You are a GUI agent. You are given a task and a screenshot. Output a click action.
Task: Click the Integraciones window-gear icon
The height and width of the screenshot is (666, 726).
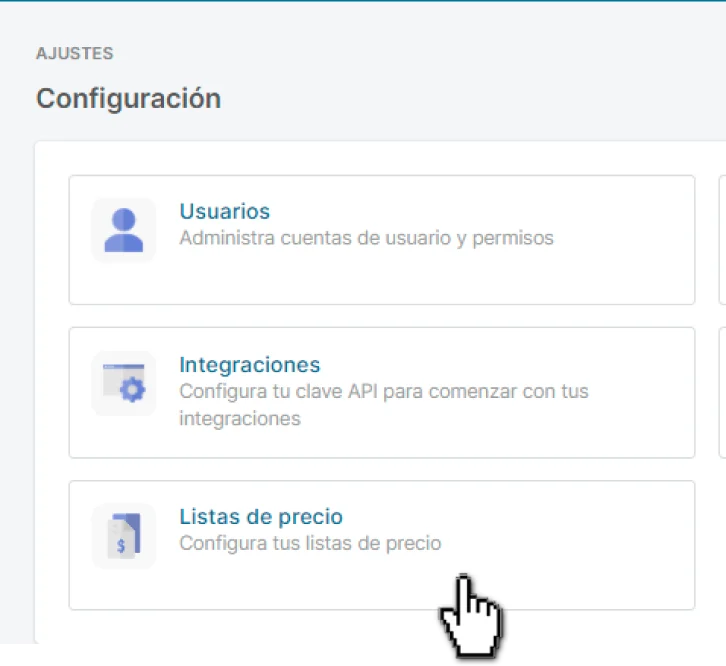click(x=124, y=383)
